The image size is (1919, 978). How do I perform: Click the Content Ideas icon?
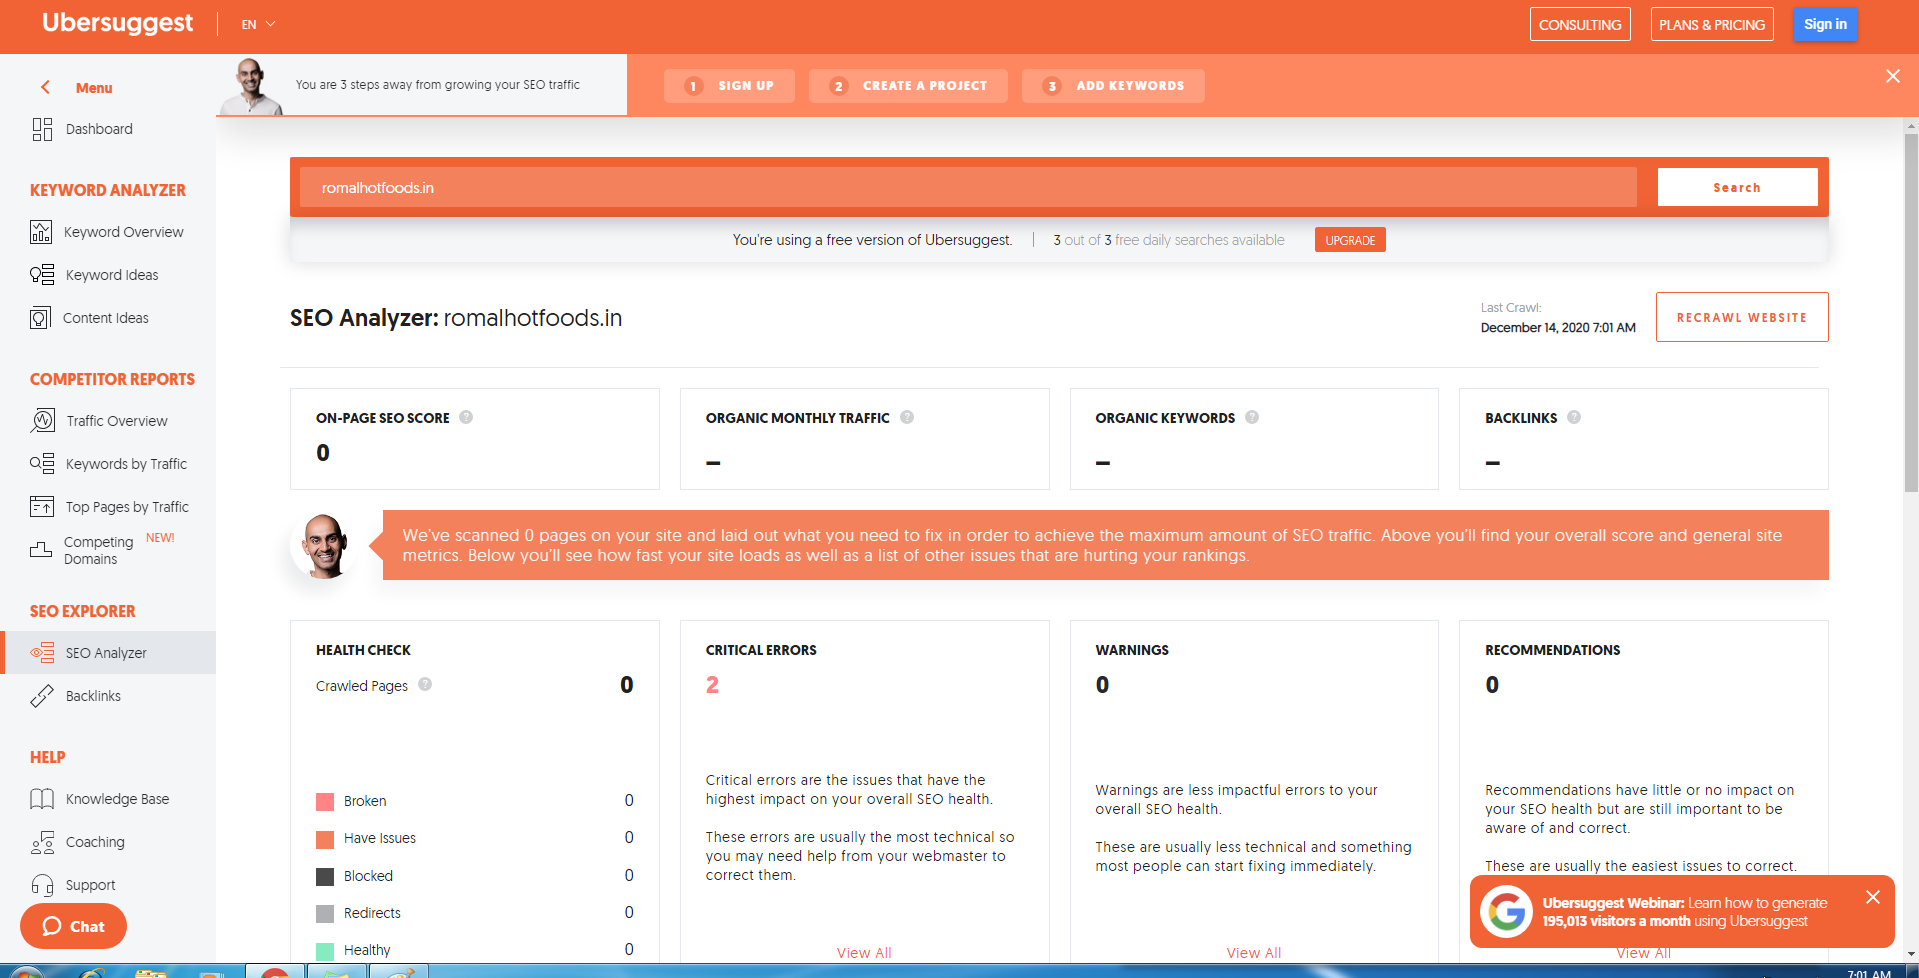click(x=40, y=318)
